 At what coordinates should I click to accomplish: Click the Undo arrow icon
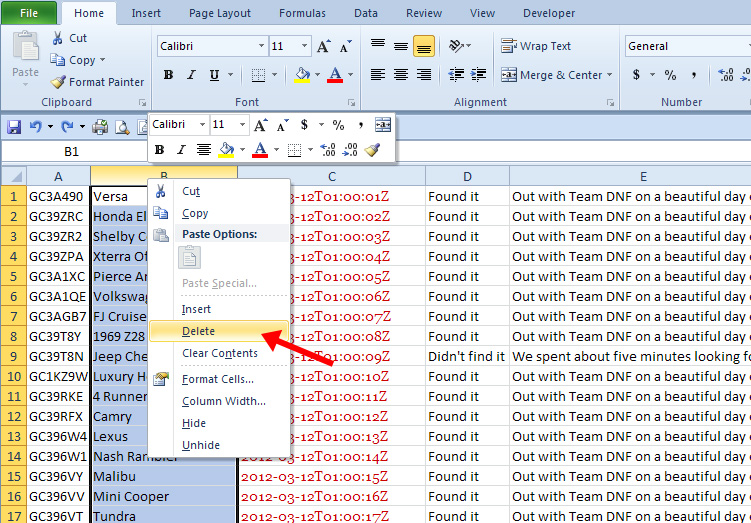35,126
